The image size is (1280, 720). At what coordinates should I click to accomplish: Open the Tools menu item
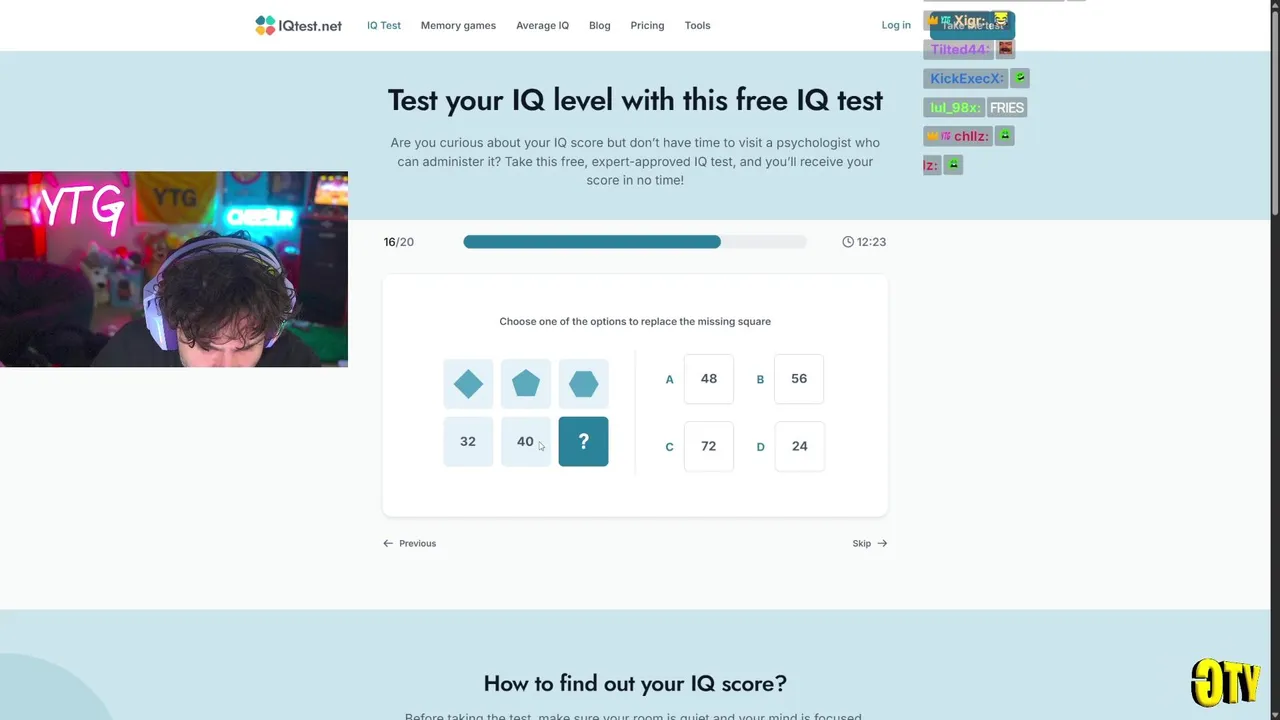click(x=698, y=26)
